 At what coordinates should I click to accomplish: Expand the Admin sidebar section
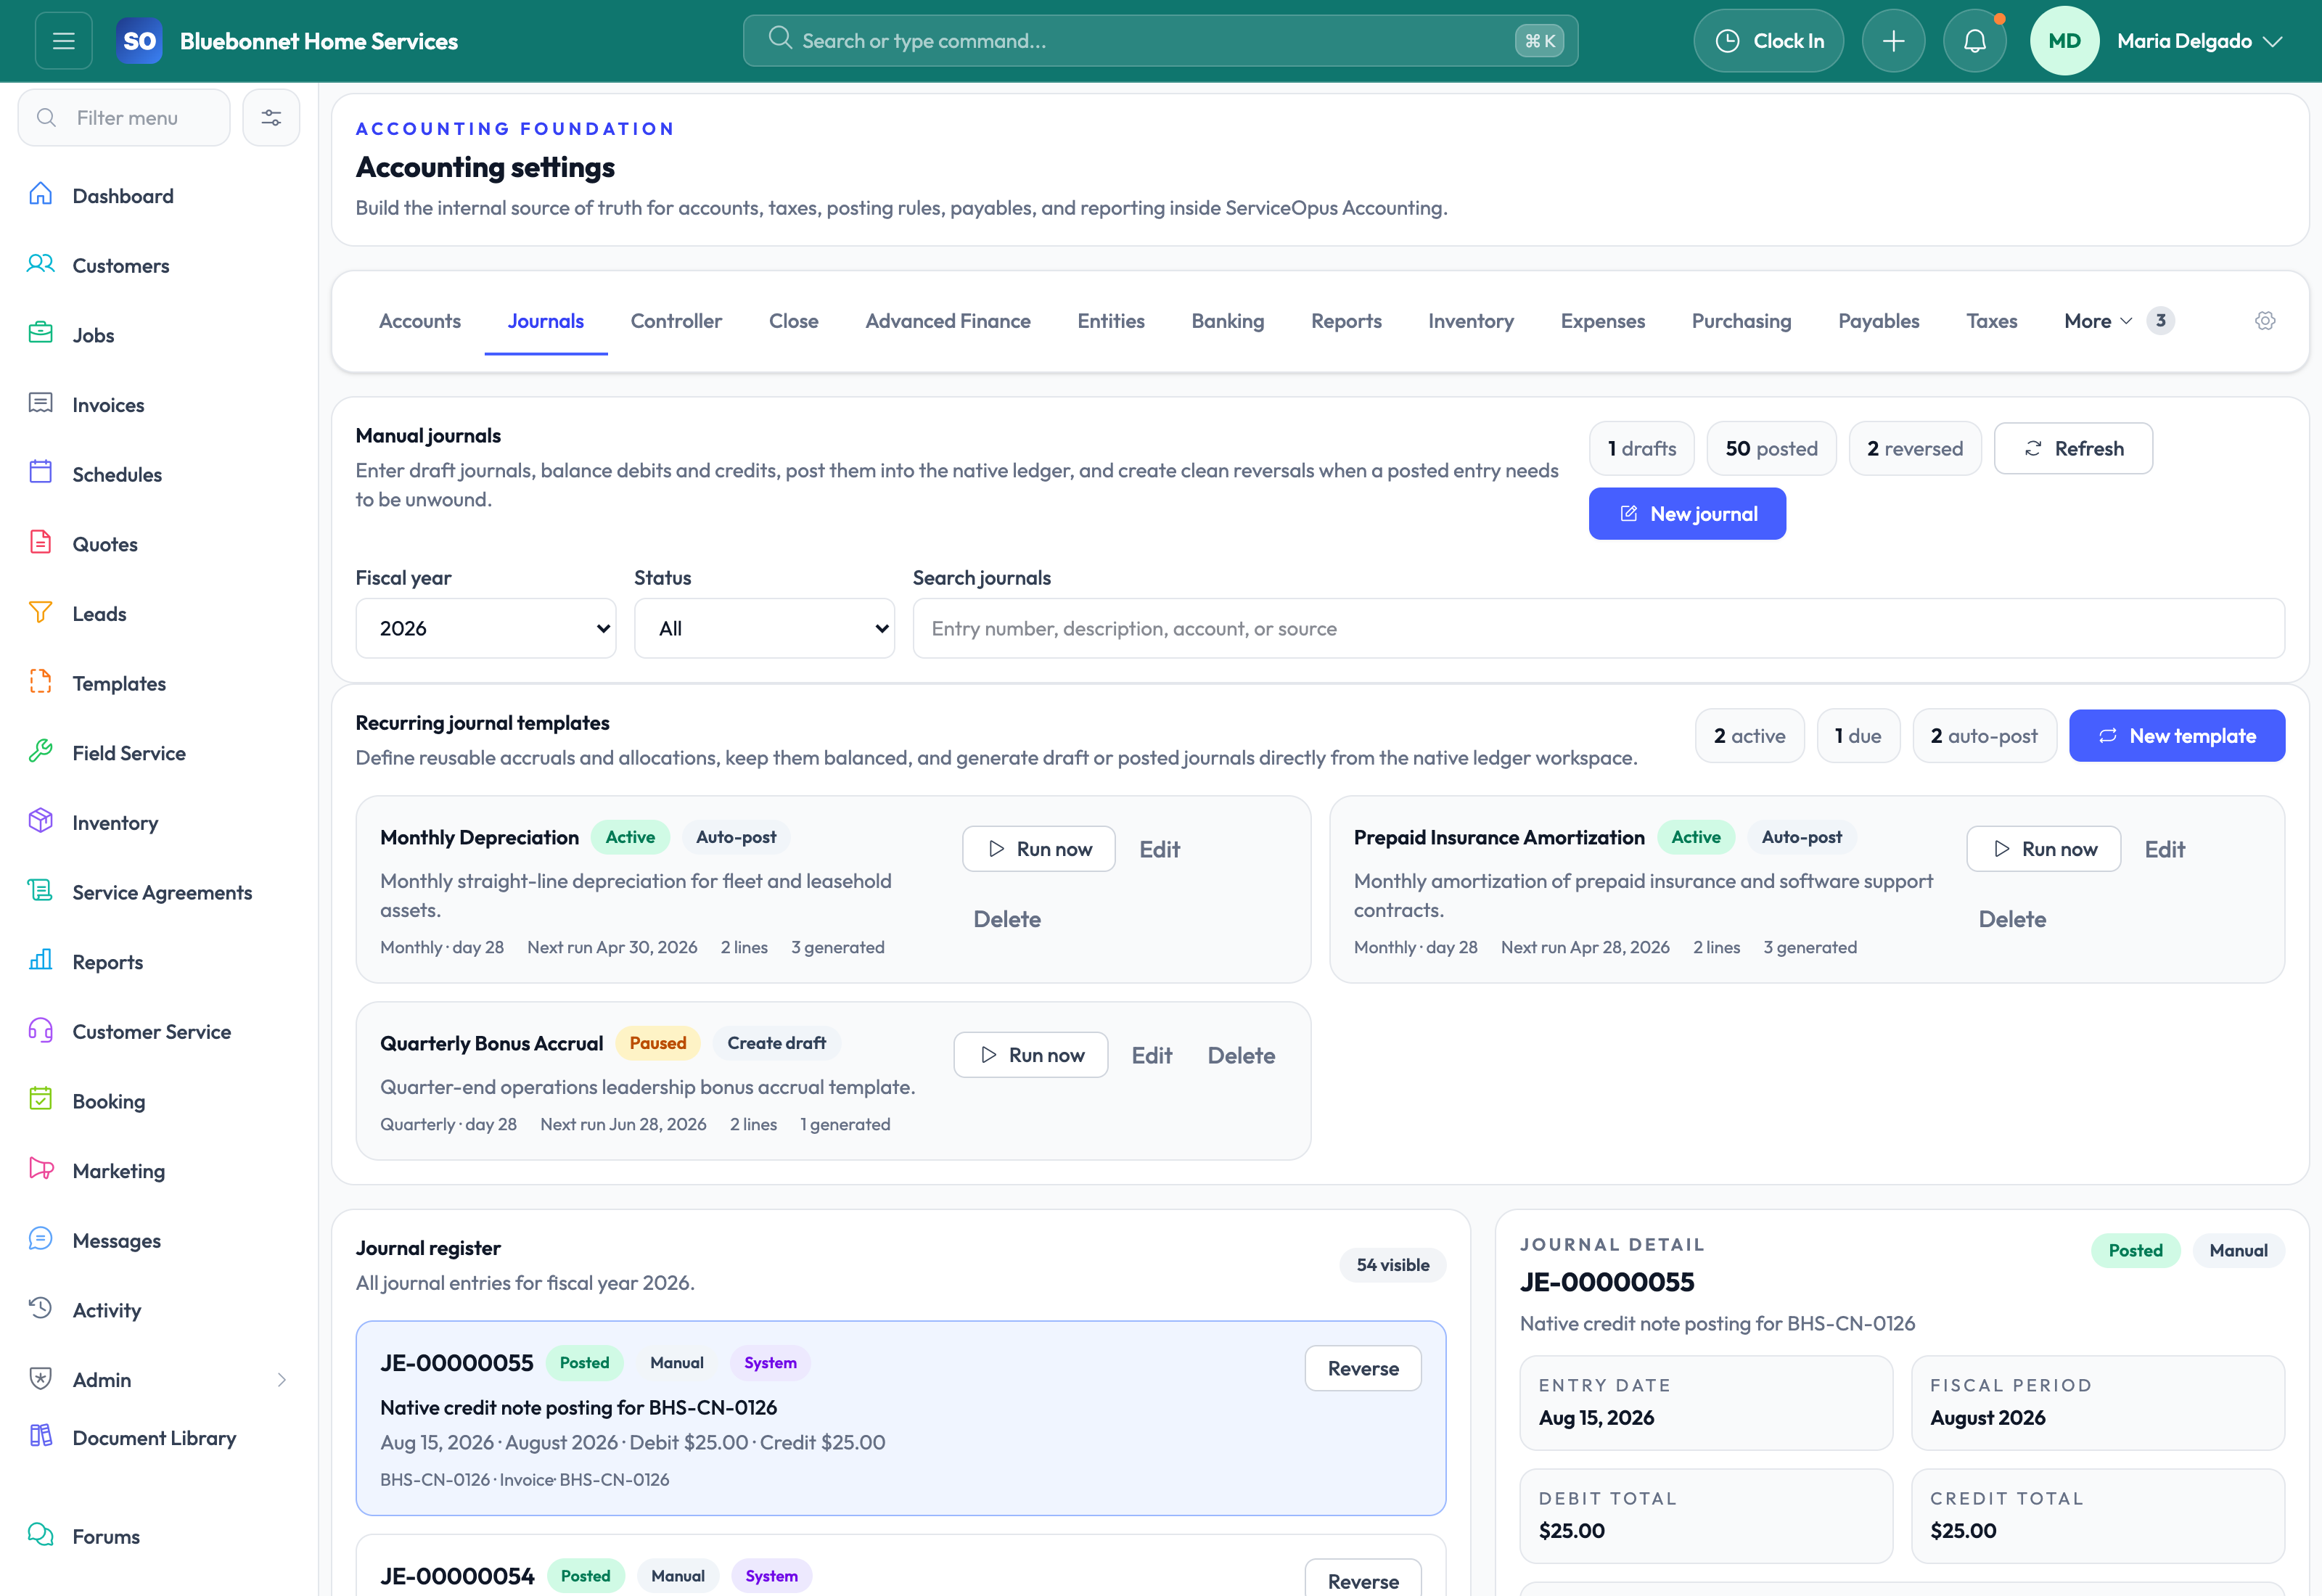pos(159,1379)
